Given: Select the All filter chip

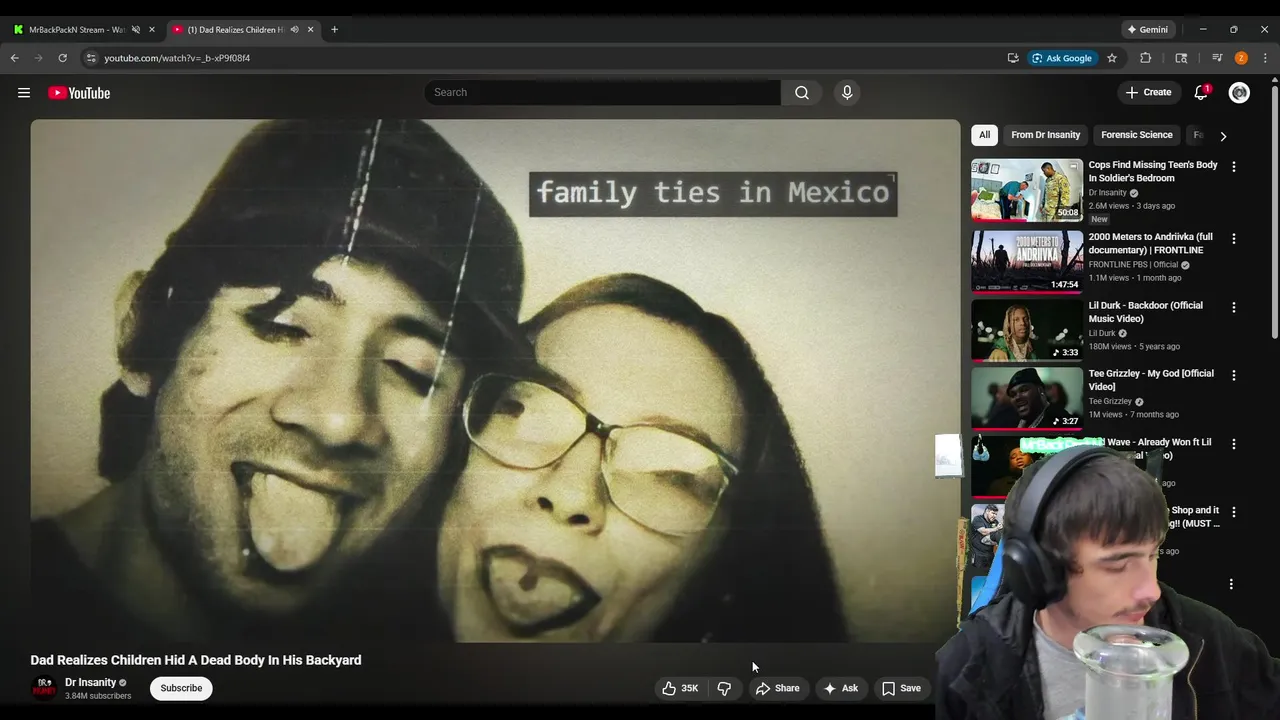Looking at the screenshot, I should 984,135.
